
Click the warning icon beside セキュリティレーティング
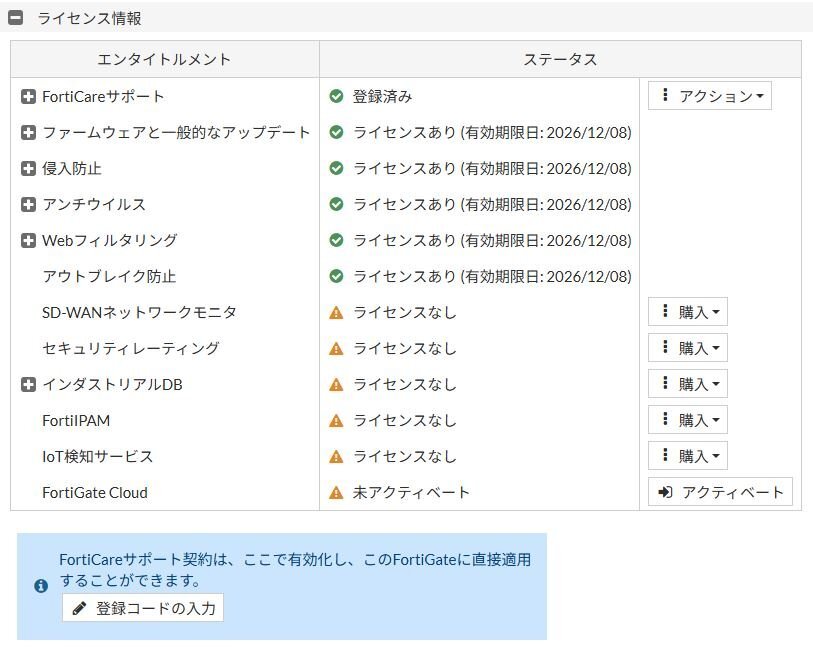tap(336, 348)
